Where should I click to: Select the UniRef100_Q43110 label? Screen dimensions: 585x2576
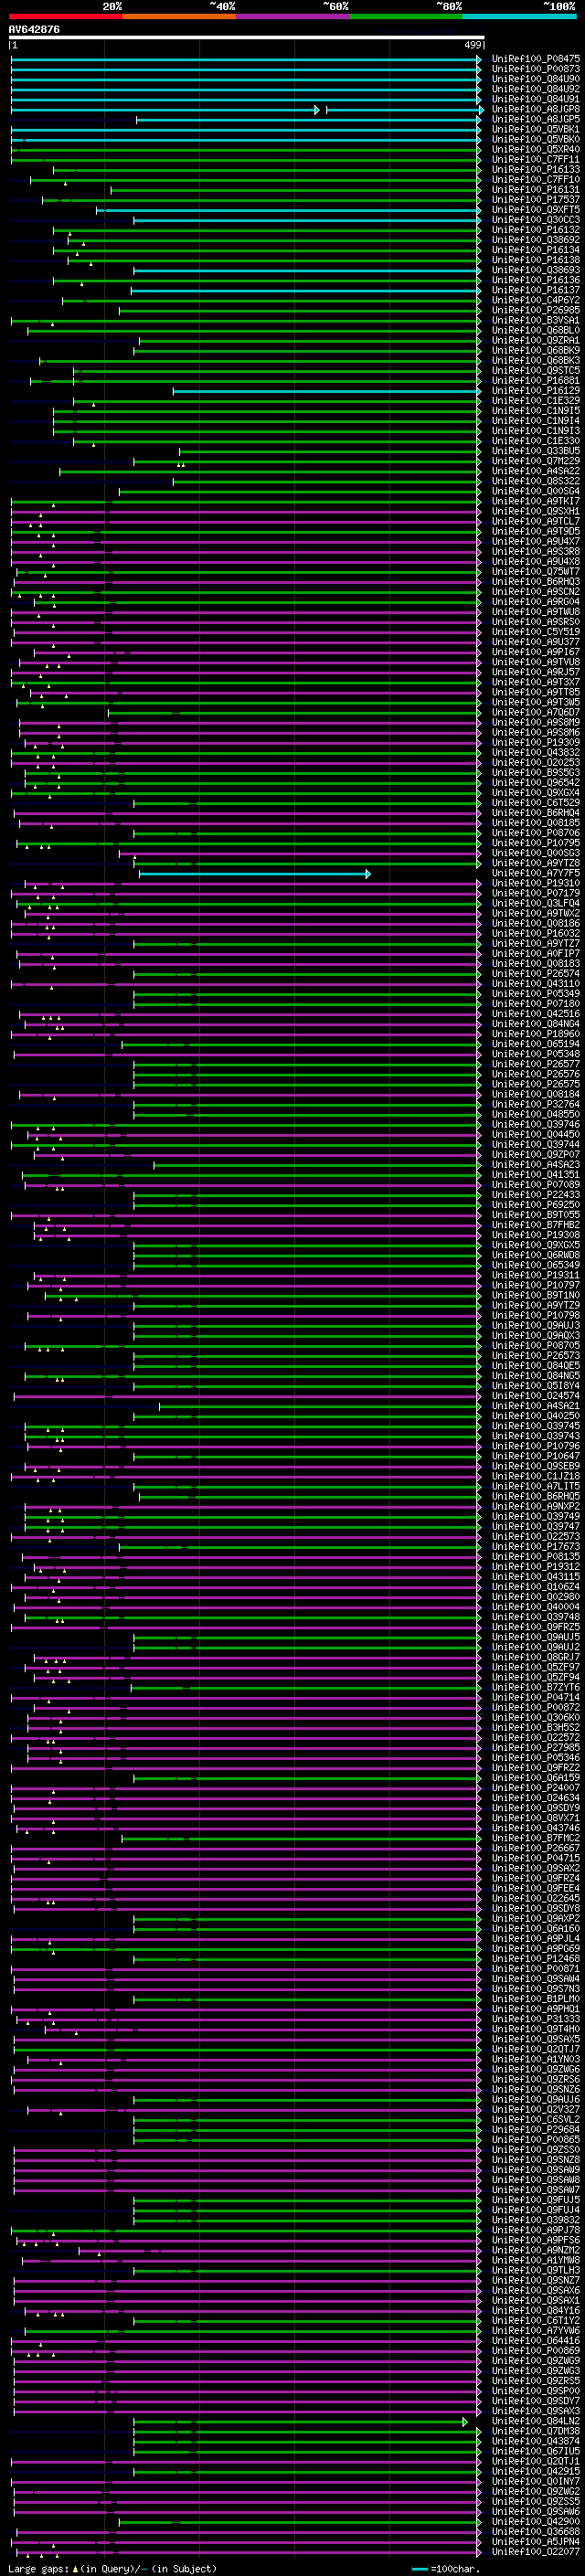[x=536, y=983]
